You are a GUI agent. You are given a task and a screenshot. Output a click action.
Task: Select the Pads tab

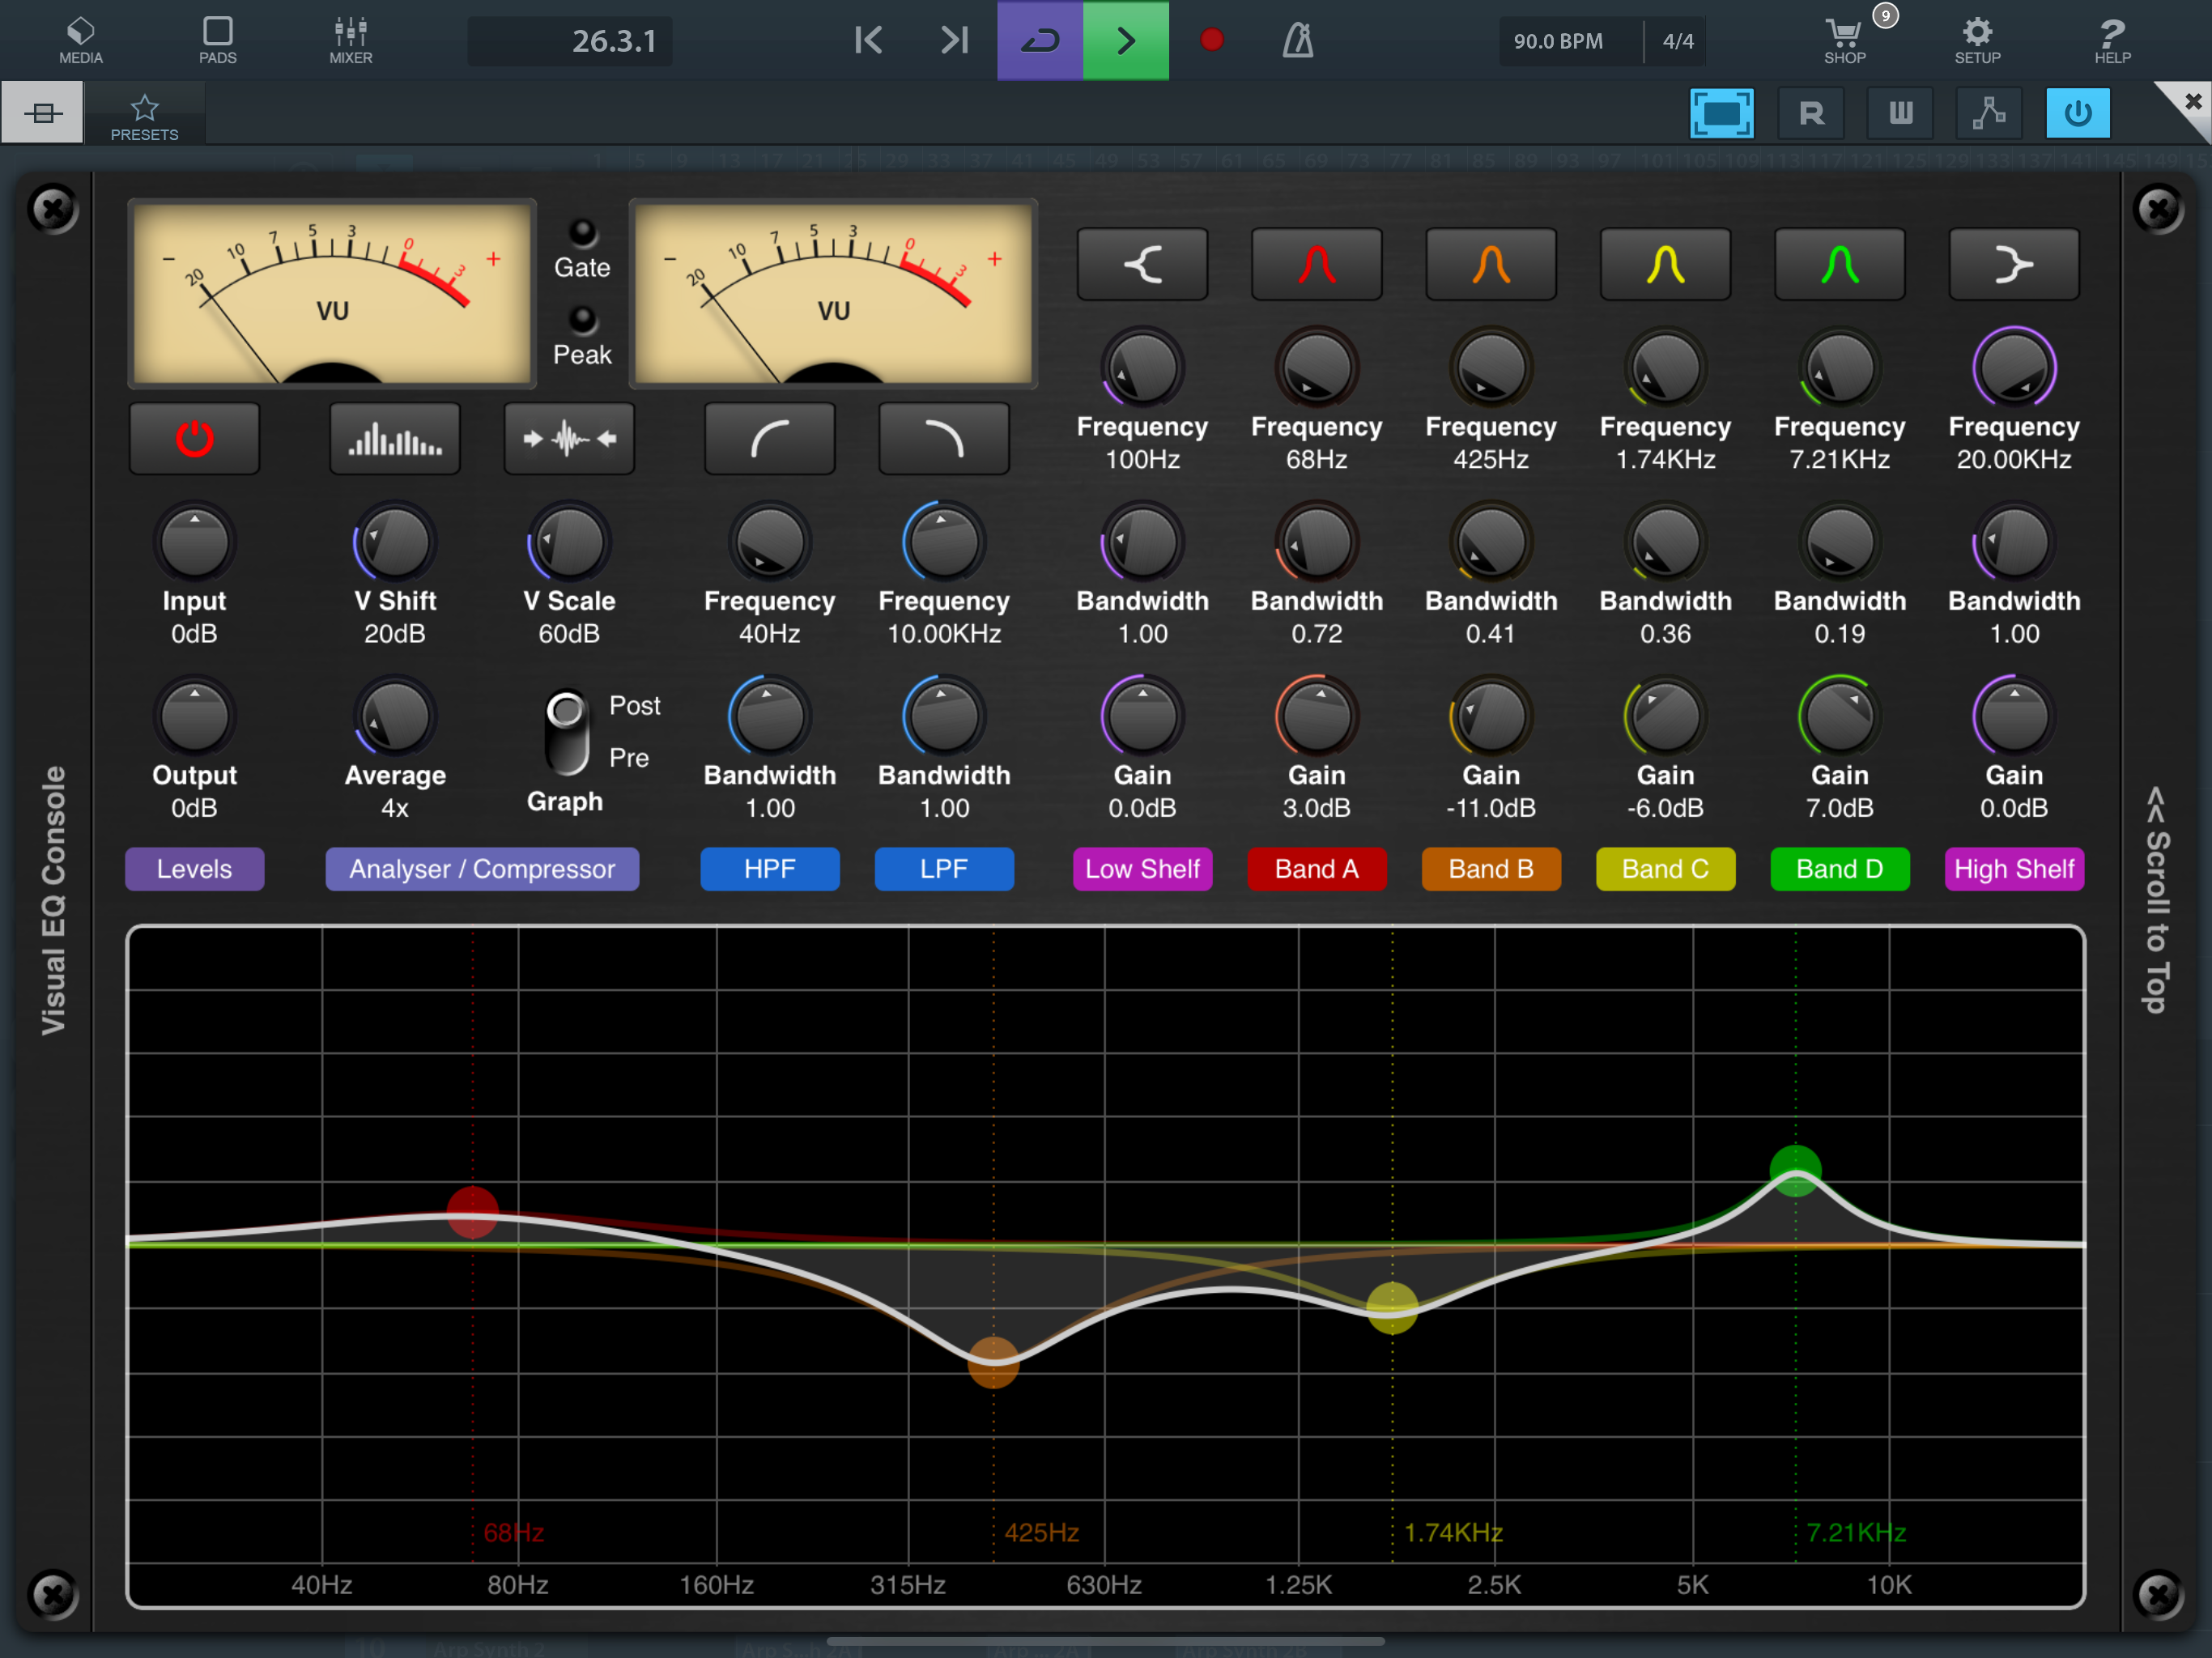(217, 40)
